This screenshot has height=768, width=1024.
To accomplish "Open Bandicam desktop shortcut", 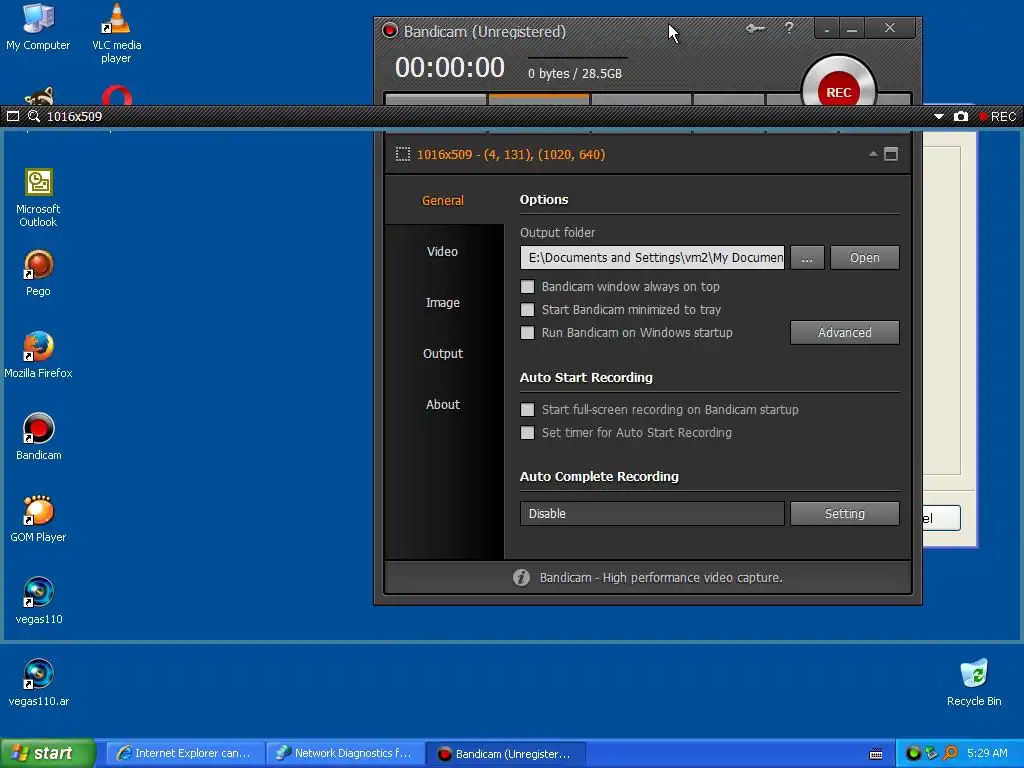I will click(x=39, y=436).
